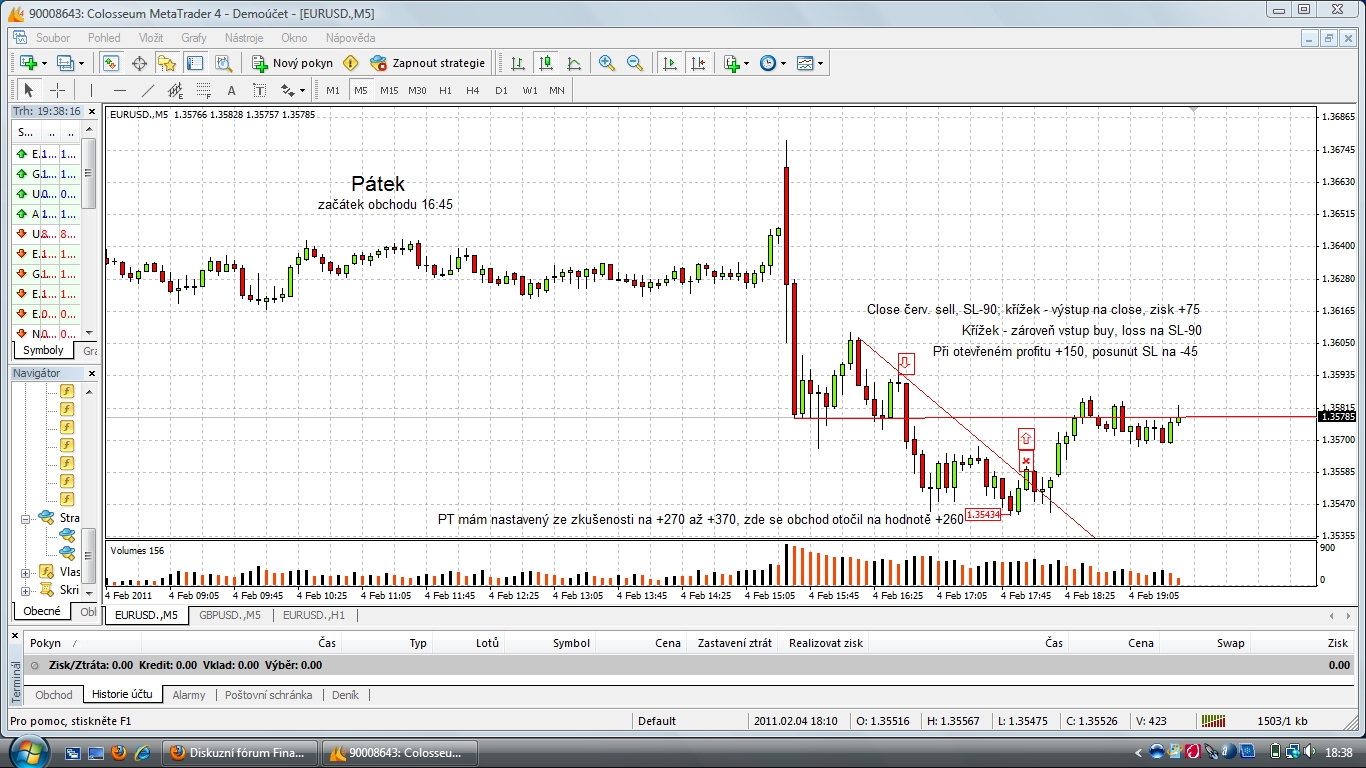Open the Nápověda menu
The image size is (1366, 768).
pos(351,38)
